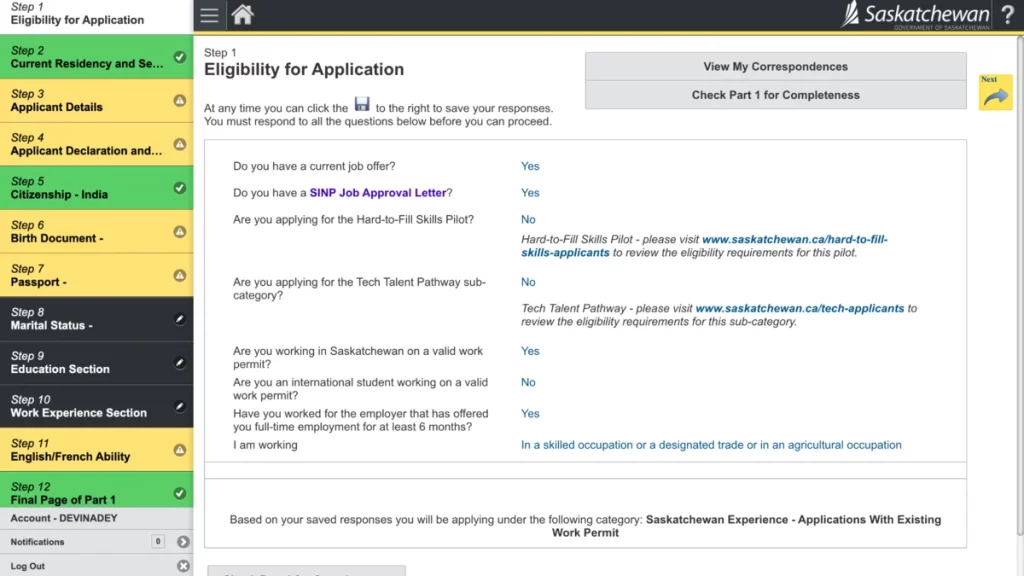Click the checkmark icon on Step 5 Citizenship

(179, 188)
